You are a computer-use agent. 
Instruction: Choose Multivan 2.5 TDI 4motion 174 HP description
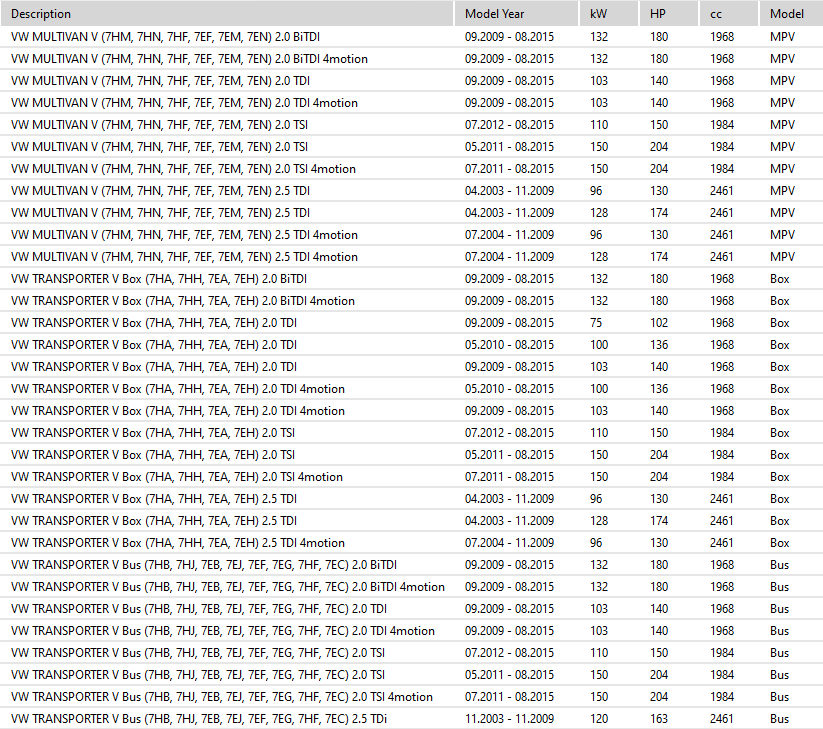point(184,257)
